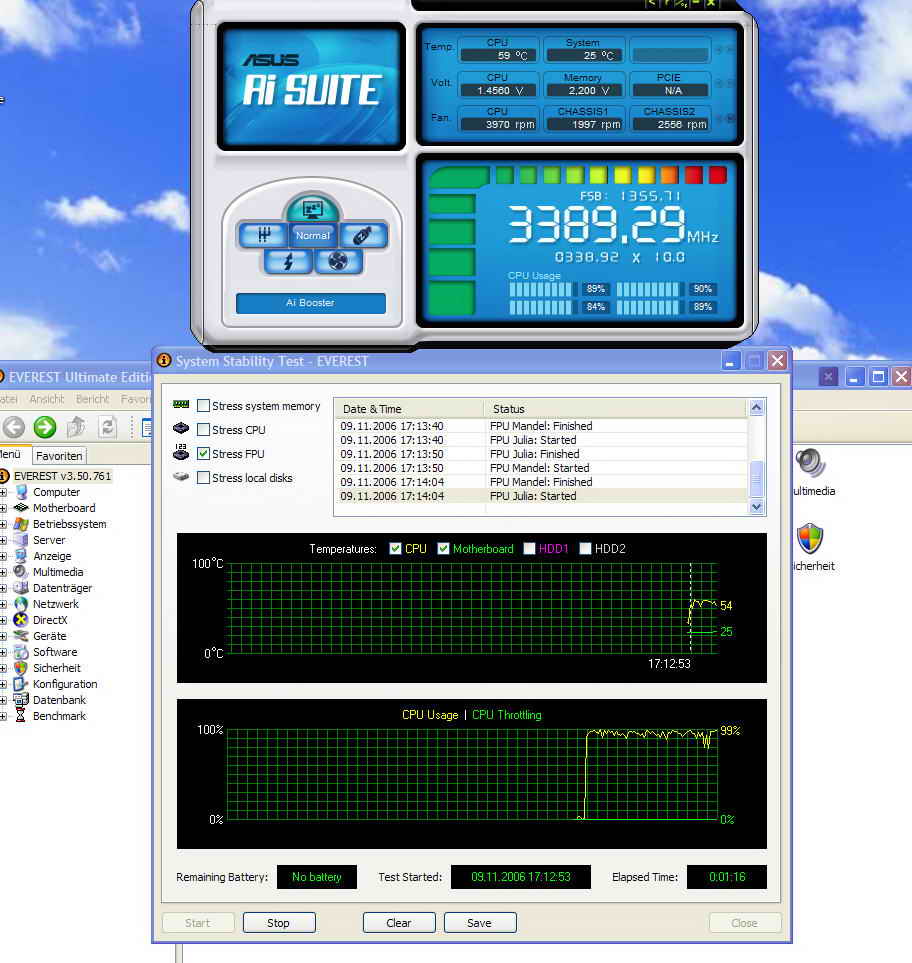The width and height of the screenshot is (912, 963).
Task: Click the DirectX icon in the EVEREST tree
Action: pos(21,620)
